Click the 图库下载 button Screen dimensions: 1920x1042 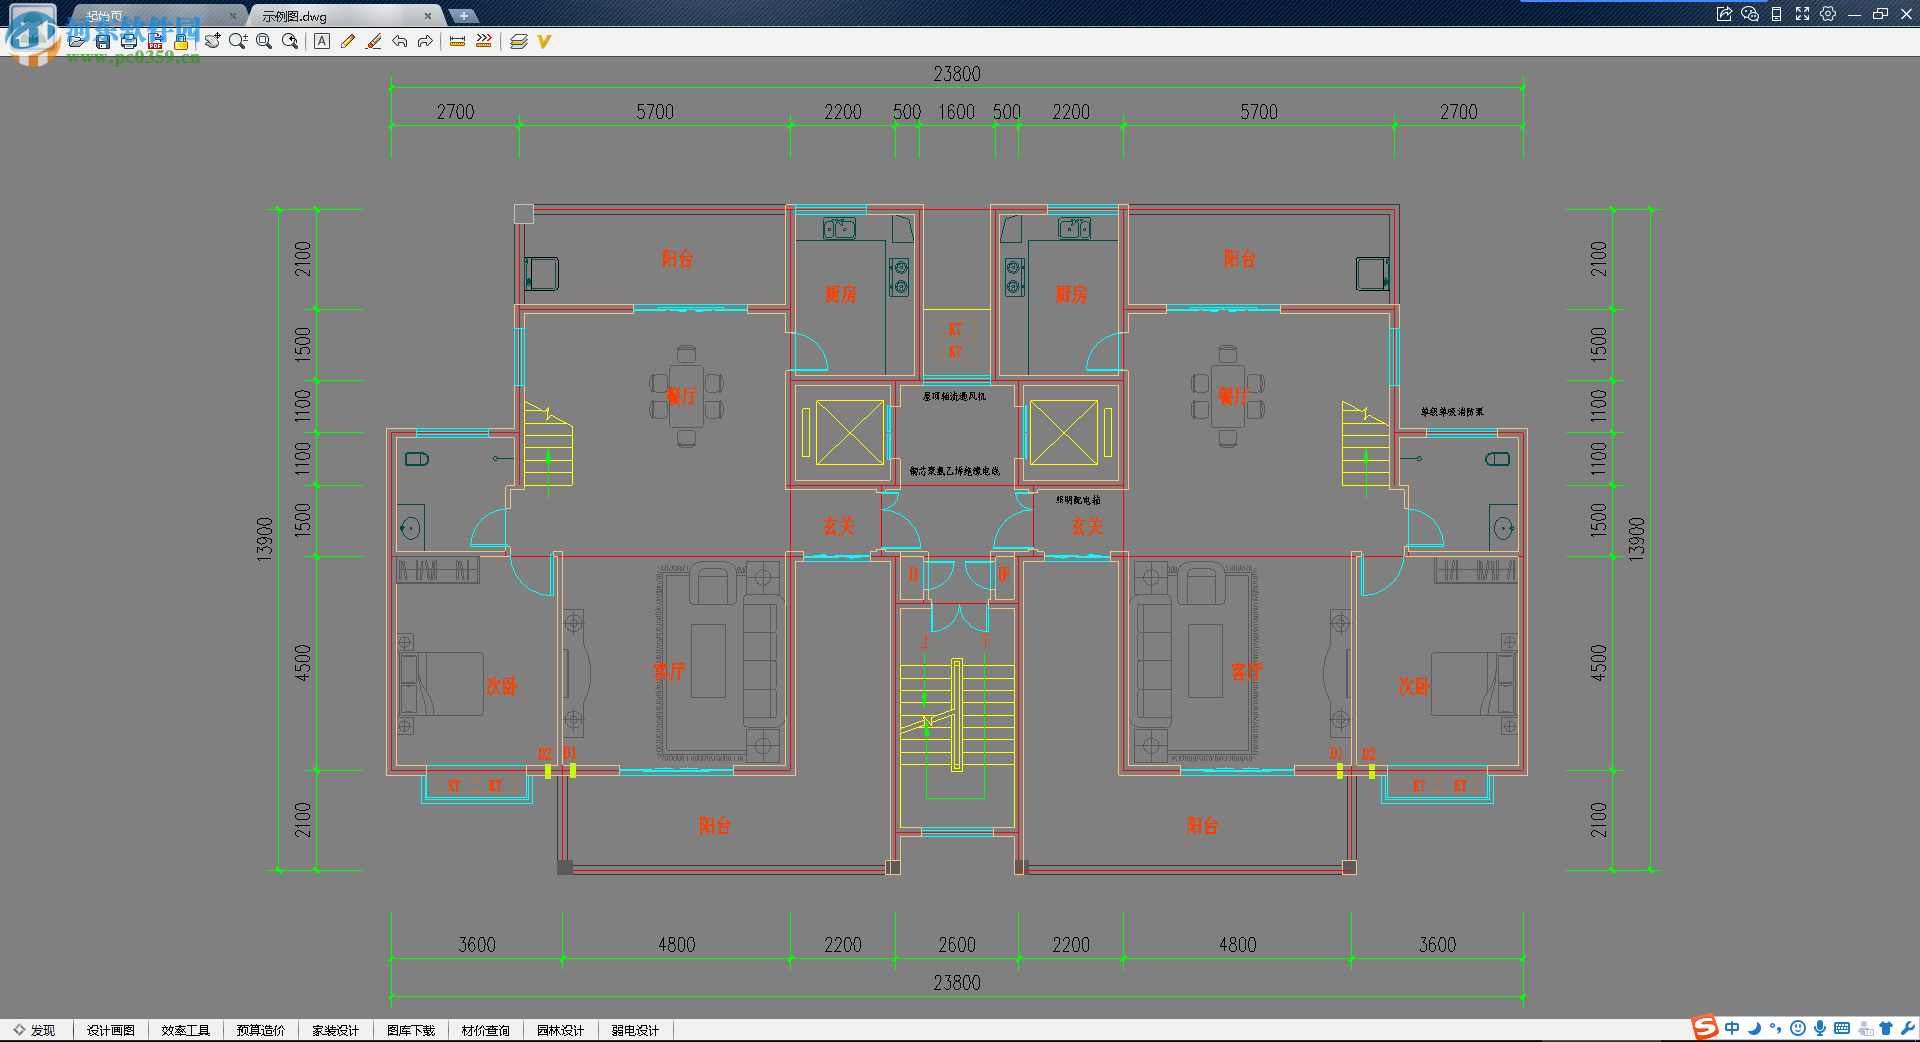(411, 1030)
